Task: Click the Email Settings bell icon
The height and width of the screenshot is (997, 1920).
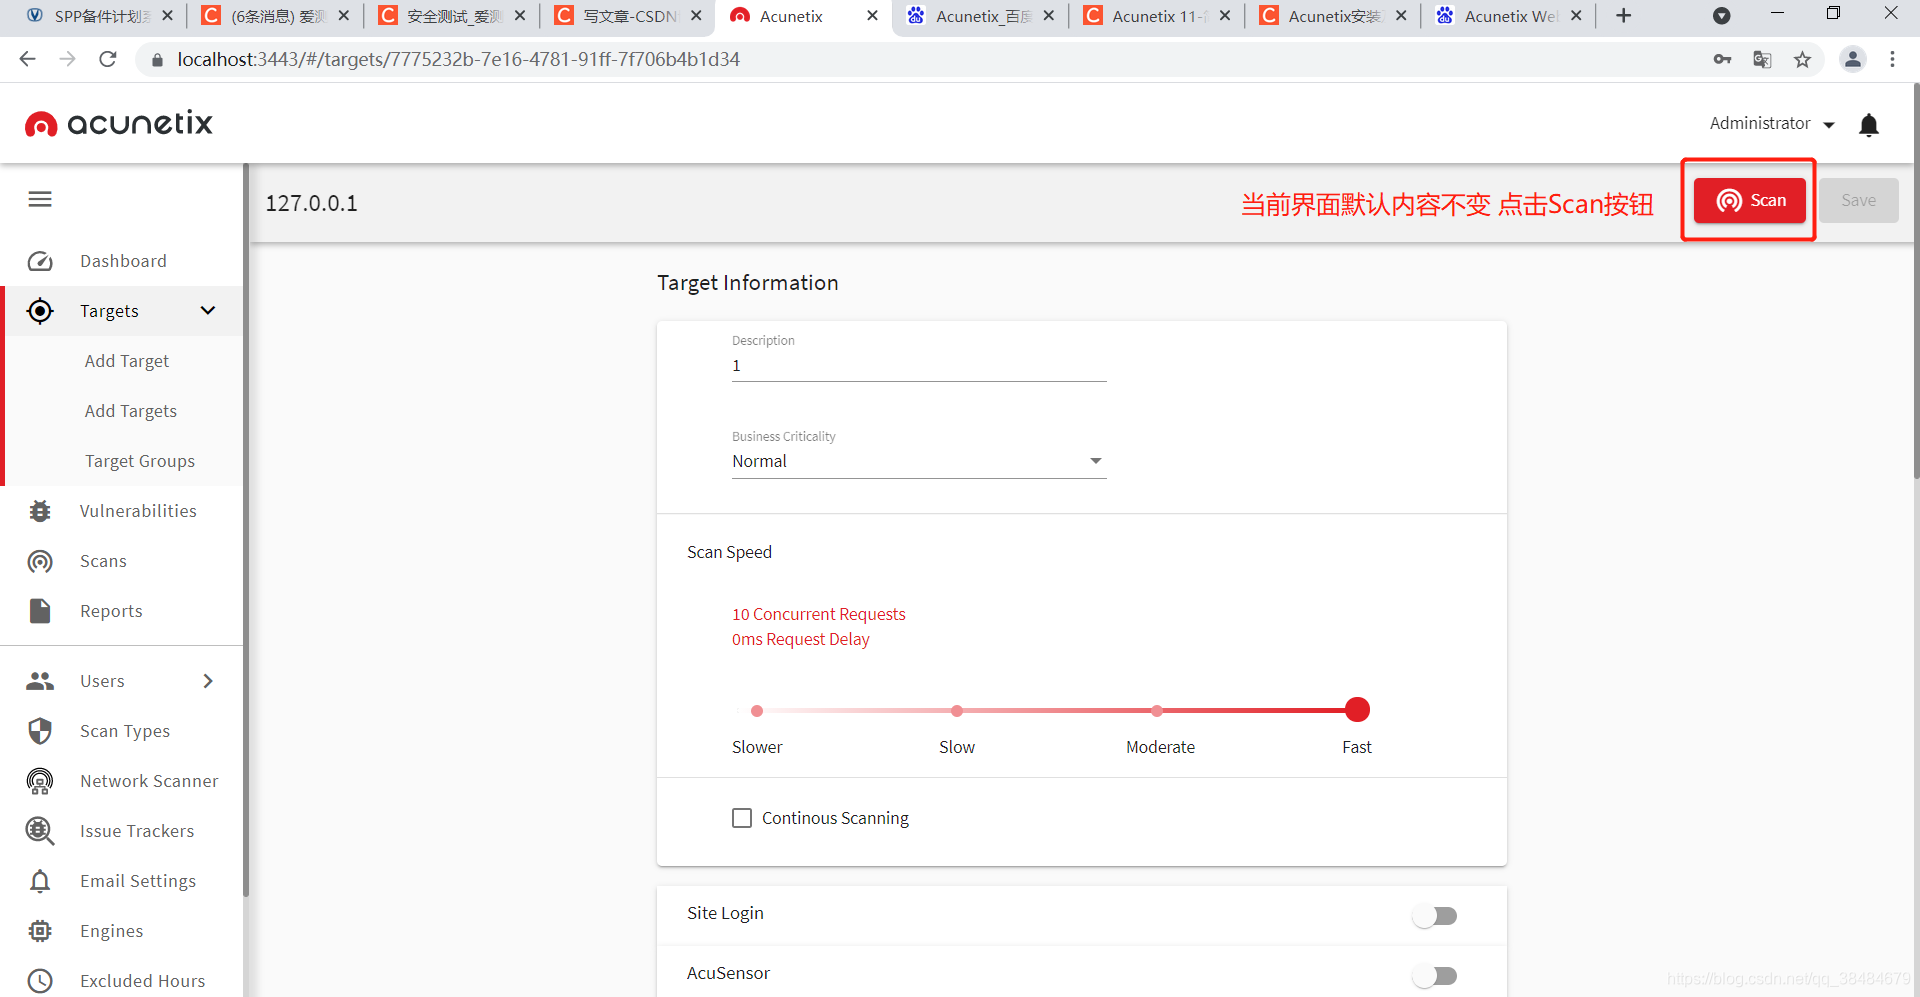Action: pyautogui.click(x=40, y=881)
